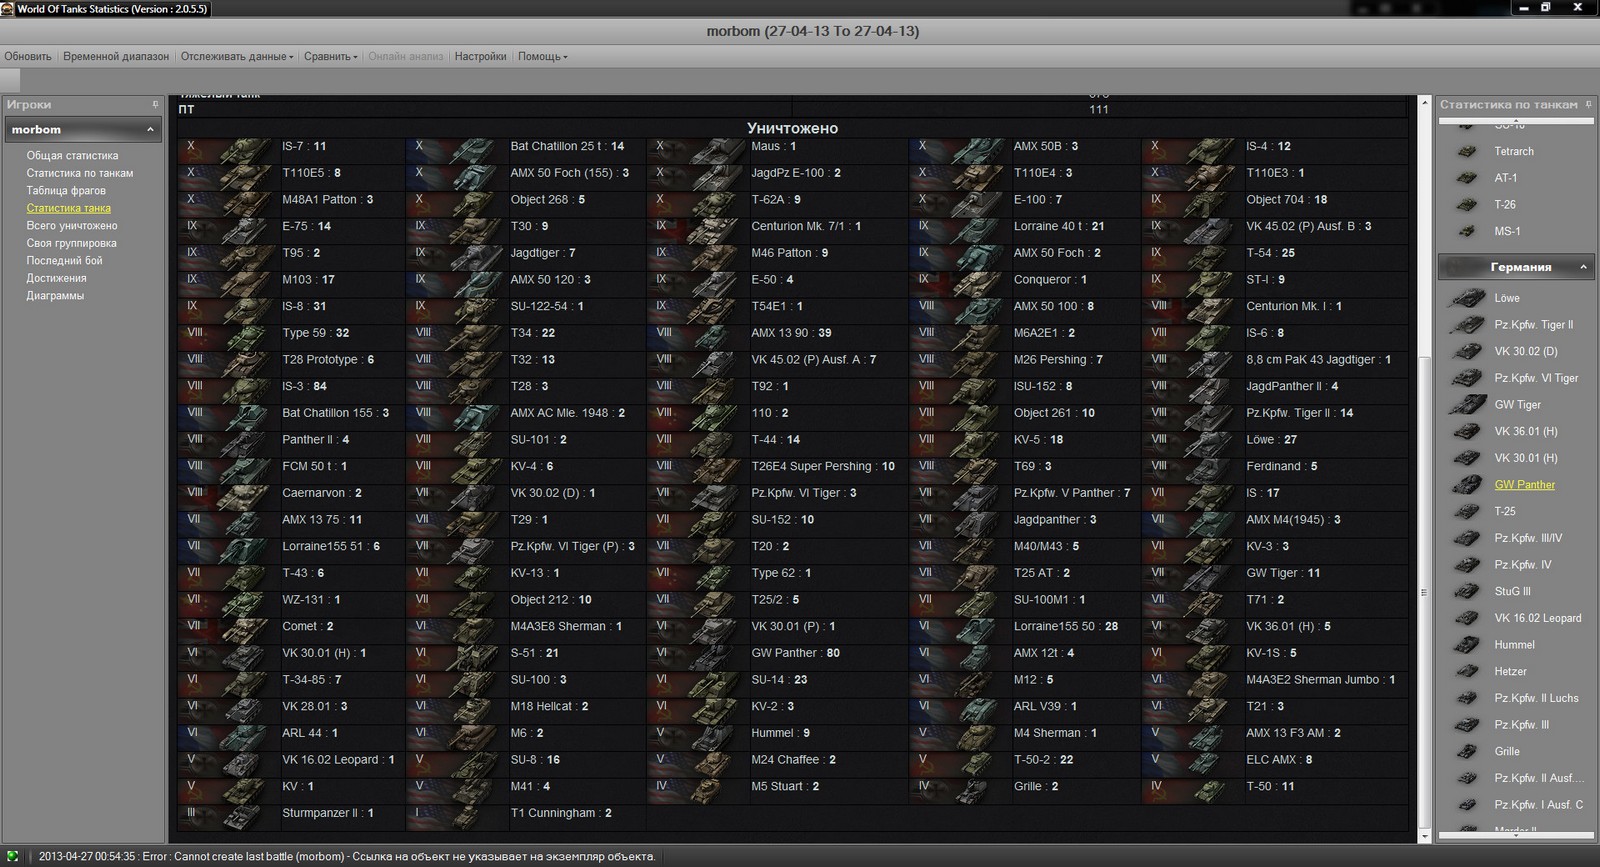Select VK 16.02 Leopard in right list

[1537, 618]
